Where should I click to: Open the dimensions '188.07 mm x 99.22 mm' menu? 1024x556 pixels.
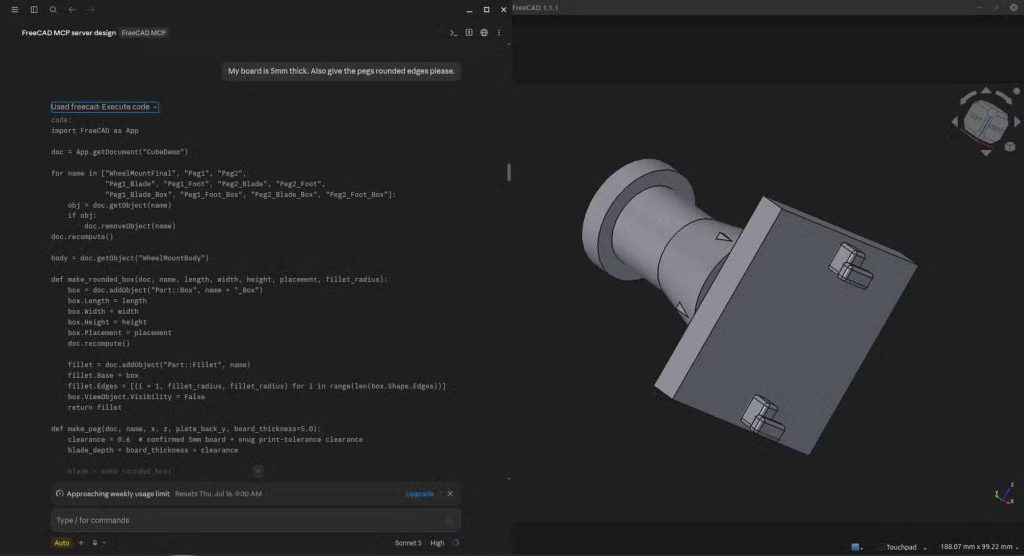click(x=979, y=547)
